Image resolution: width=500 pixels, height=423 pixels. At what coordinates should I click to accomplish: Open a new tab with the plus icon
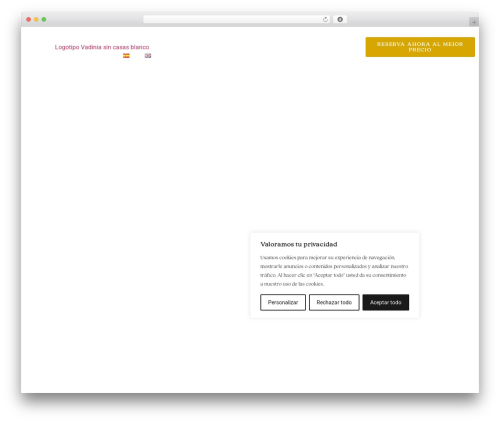[474, 22]
